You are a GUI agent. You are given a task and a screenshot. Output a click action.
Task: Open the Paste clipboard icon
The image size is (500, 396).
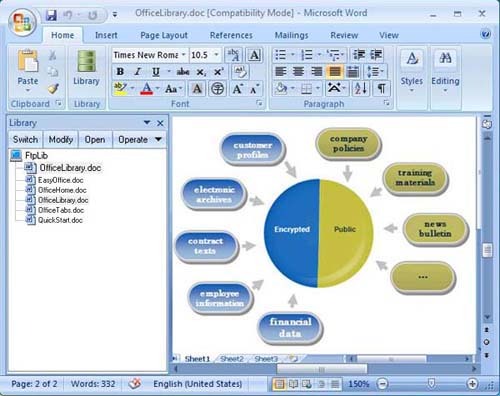28,60
